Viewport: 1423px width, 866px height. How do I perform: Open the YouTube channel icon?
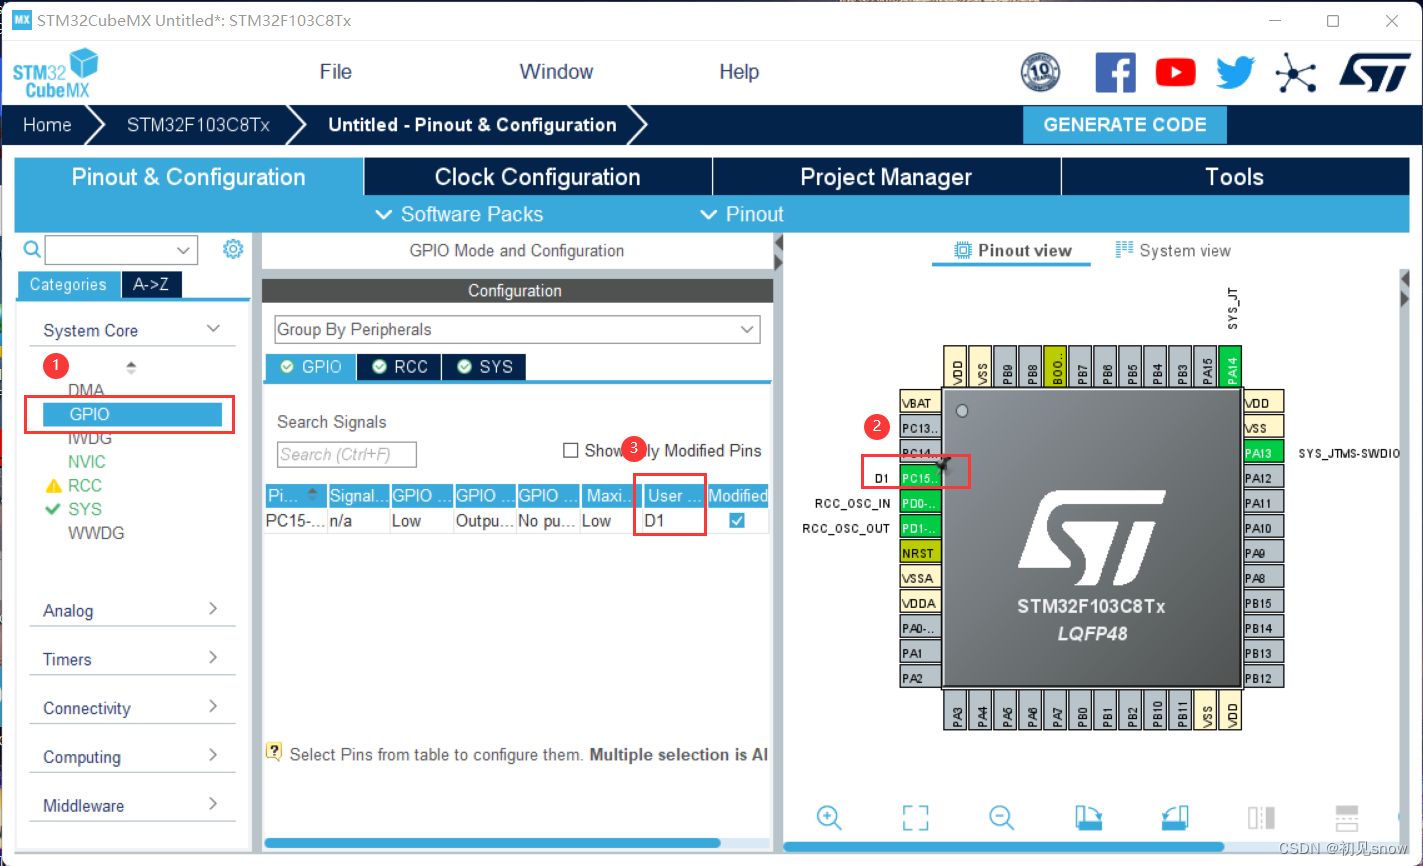tap(1175, 72)
